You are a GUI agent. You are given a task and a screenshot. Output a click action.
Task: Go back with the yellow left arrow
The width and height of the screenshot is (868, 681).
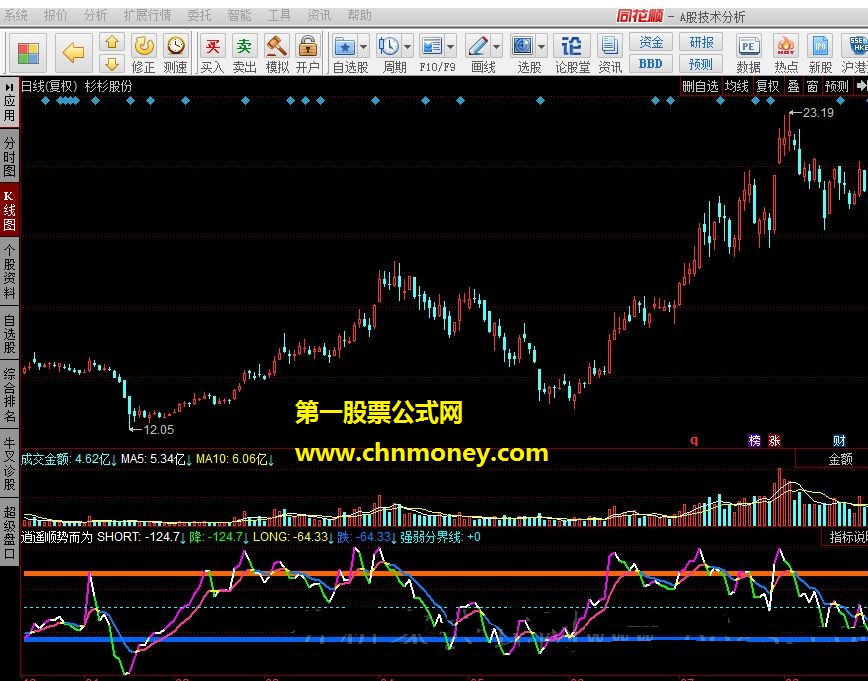74,53
